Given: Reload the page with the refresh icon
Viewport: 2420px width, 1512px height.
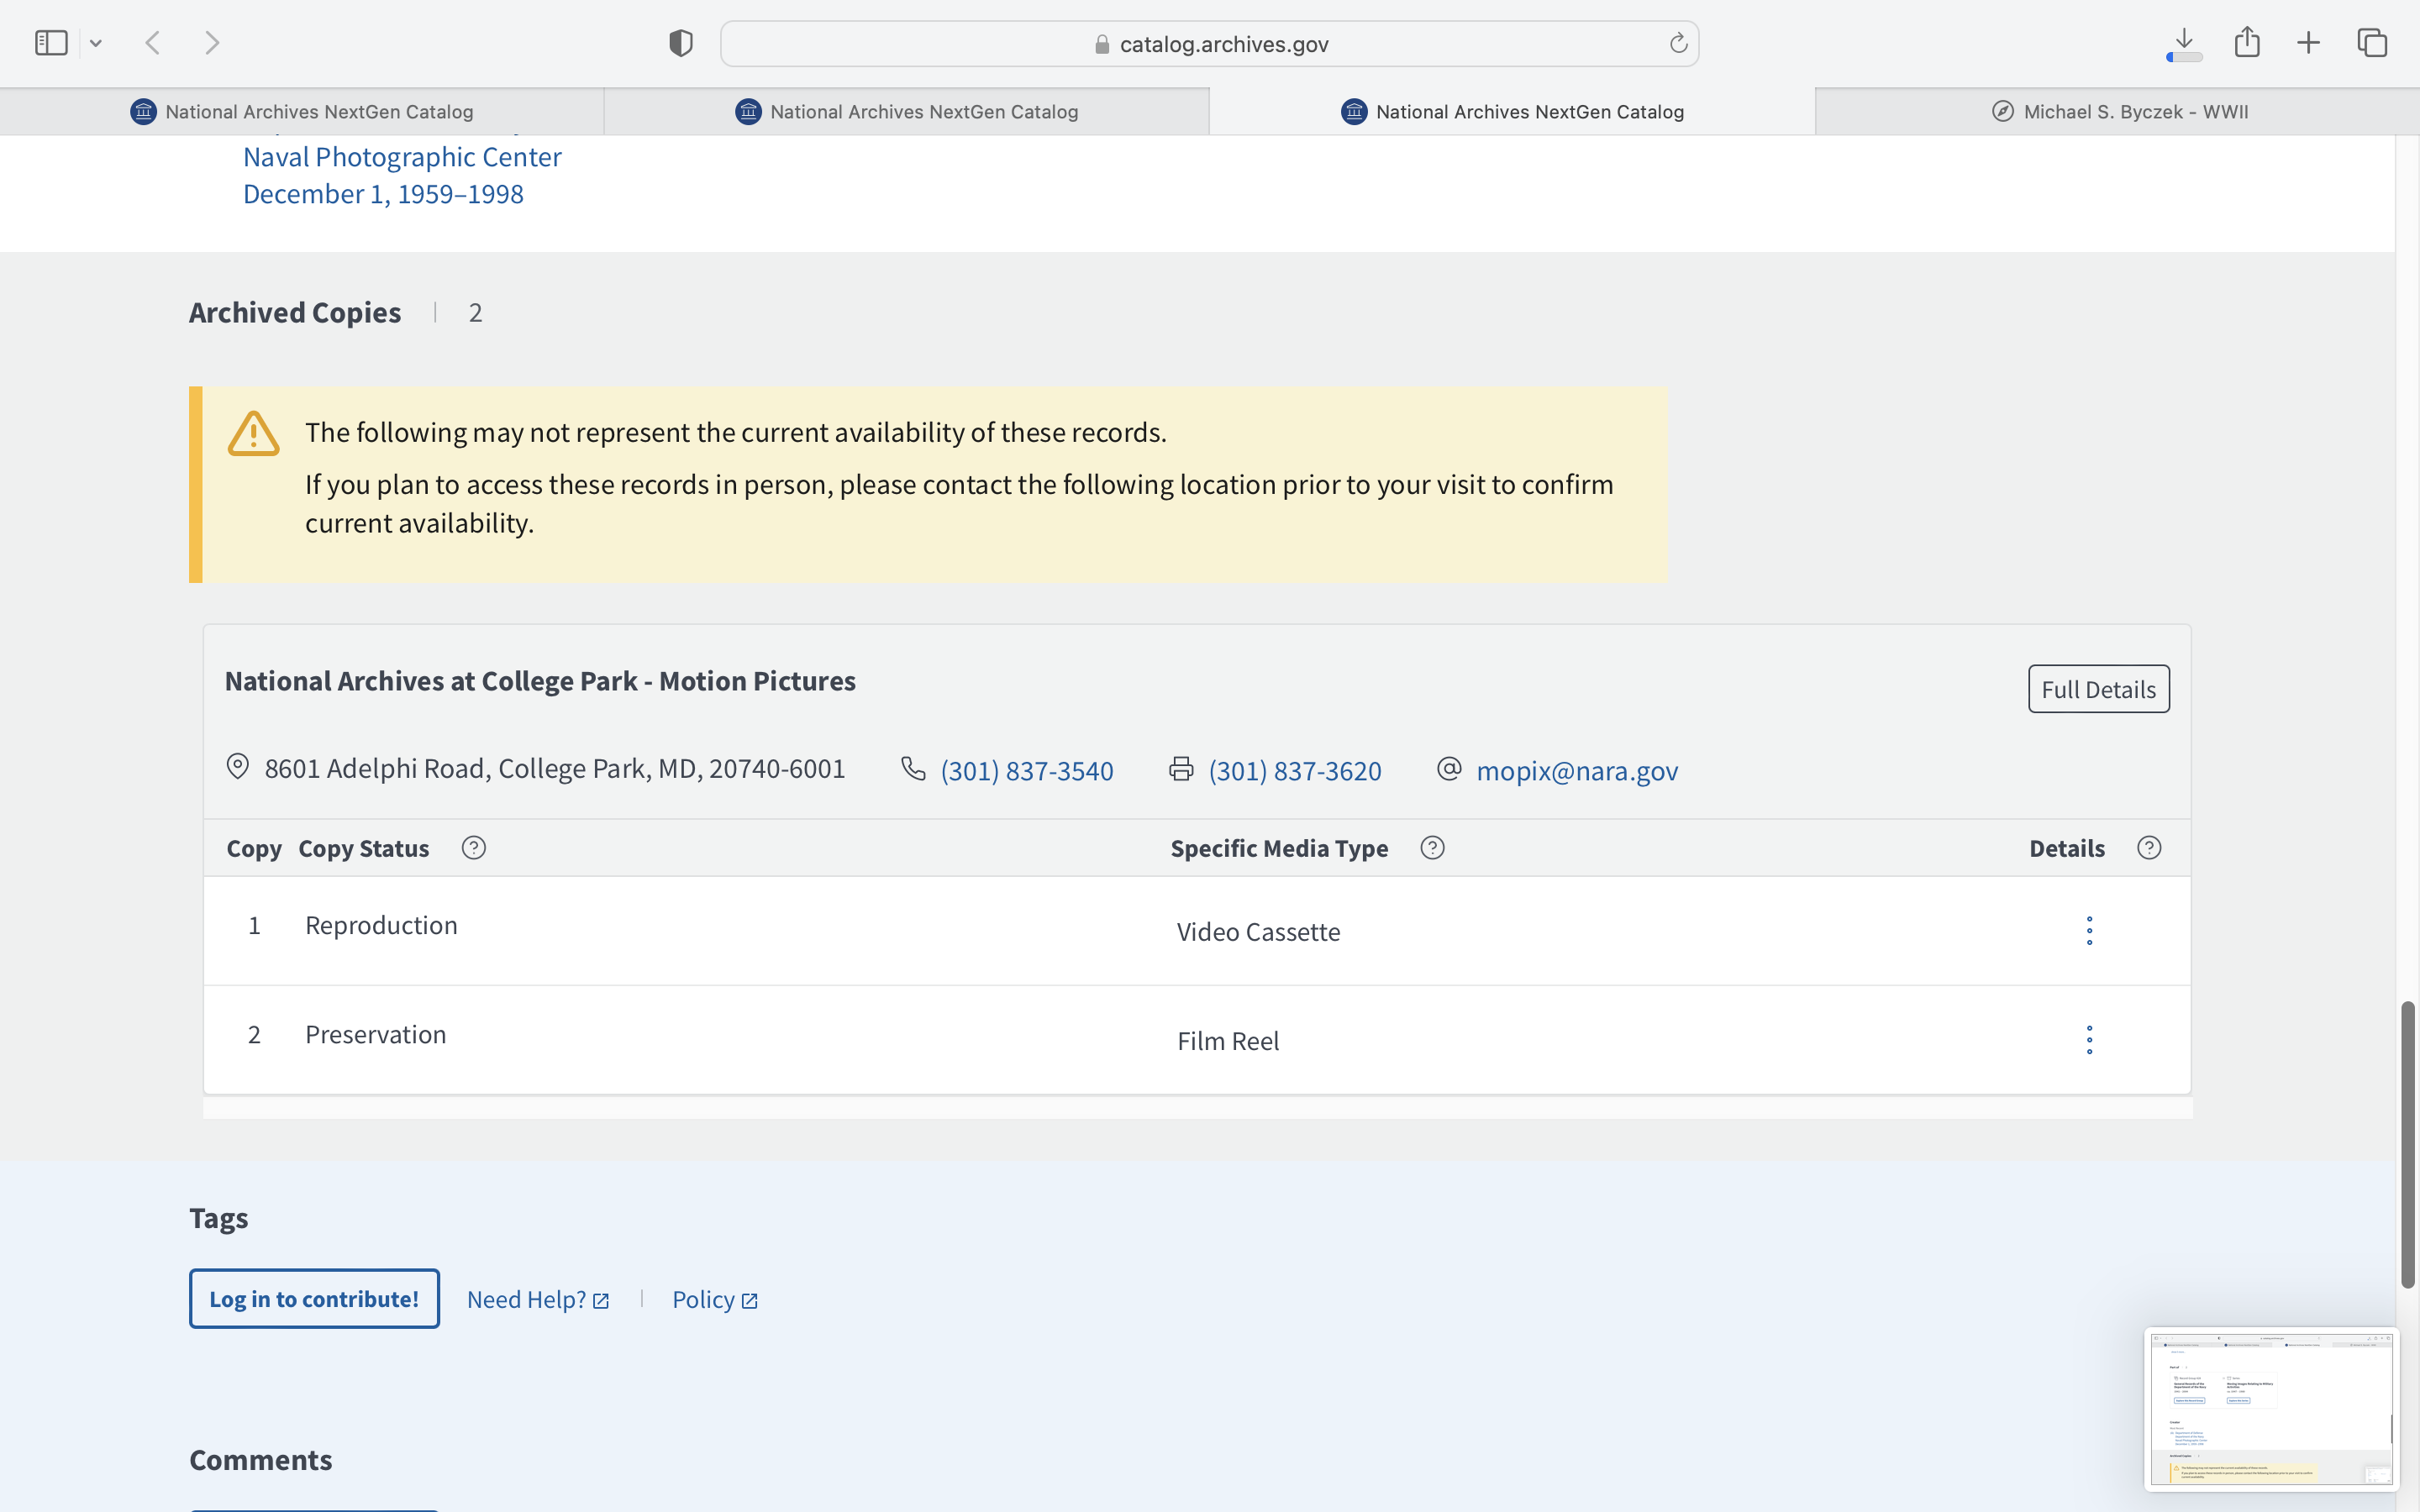Looking at the screenshot, I should pyautogui.click(x=1678, y=43).
